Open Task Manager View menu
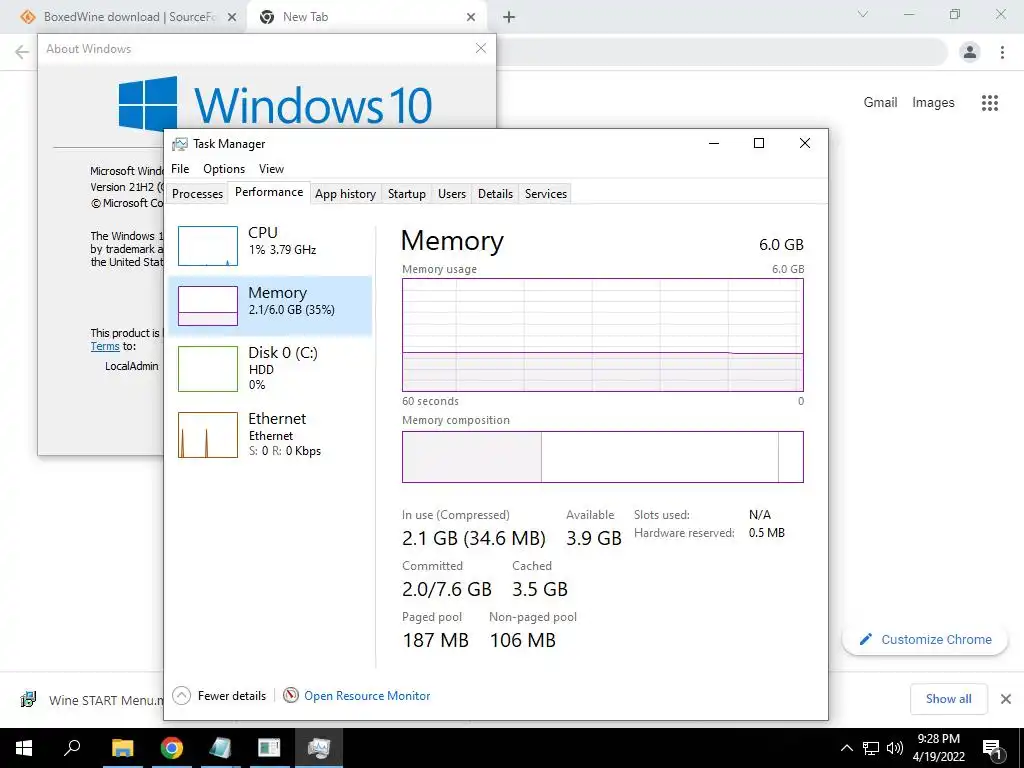1024x768 pixels. [271, 168]
